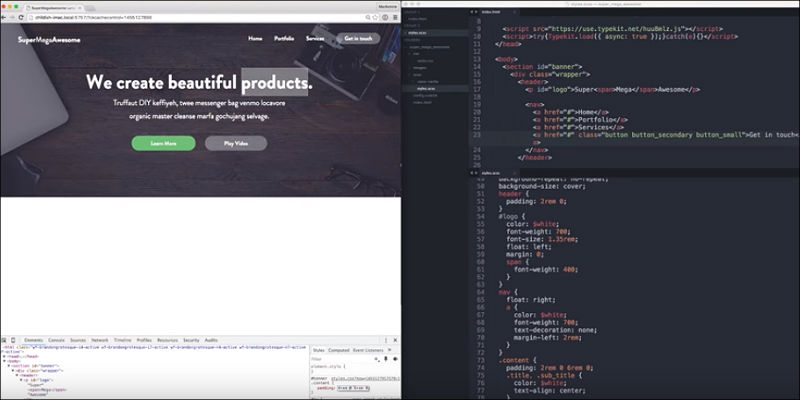Click the highlighted word products in headline
Viewport: 800px width, 400px height.
pos(274,82)
